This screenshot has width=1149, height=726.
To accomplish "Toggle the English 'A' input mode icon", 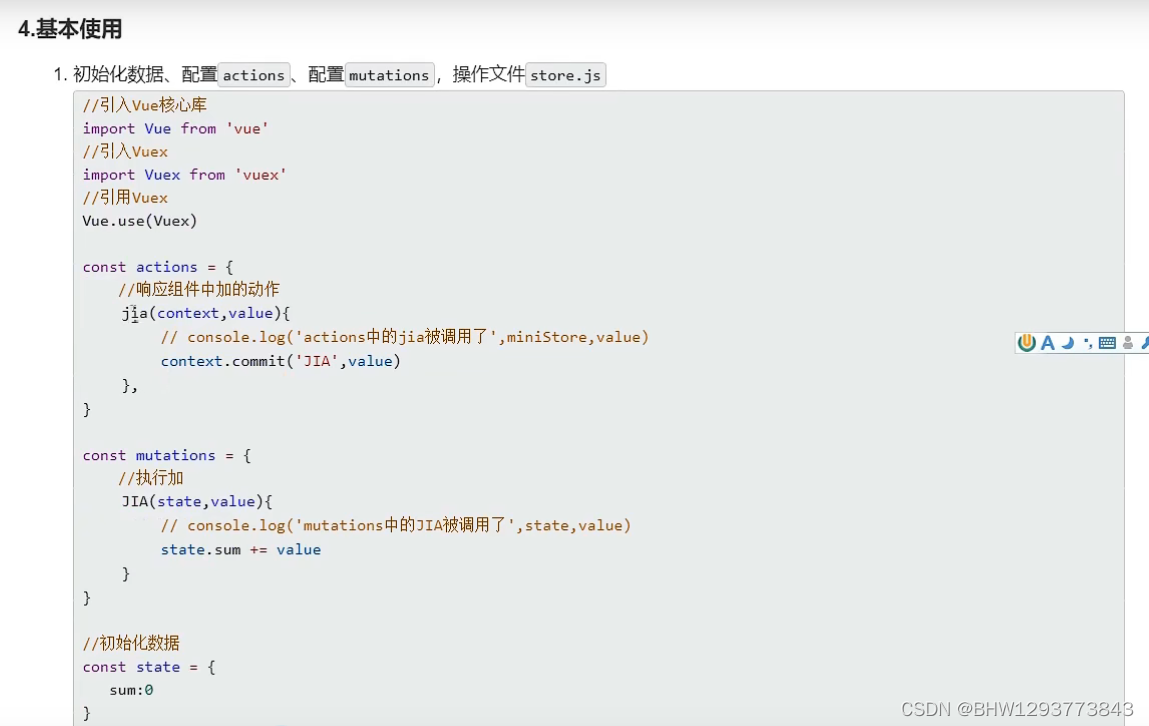I will [1048, 342].
